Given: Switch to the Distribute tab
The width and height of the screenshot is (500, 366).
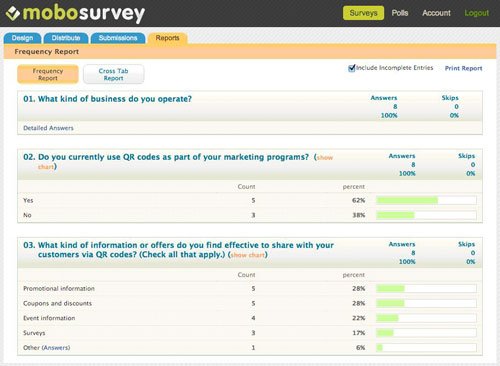Looking at the screenshot, I should 66,38.
